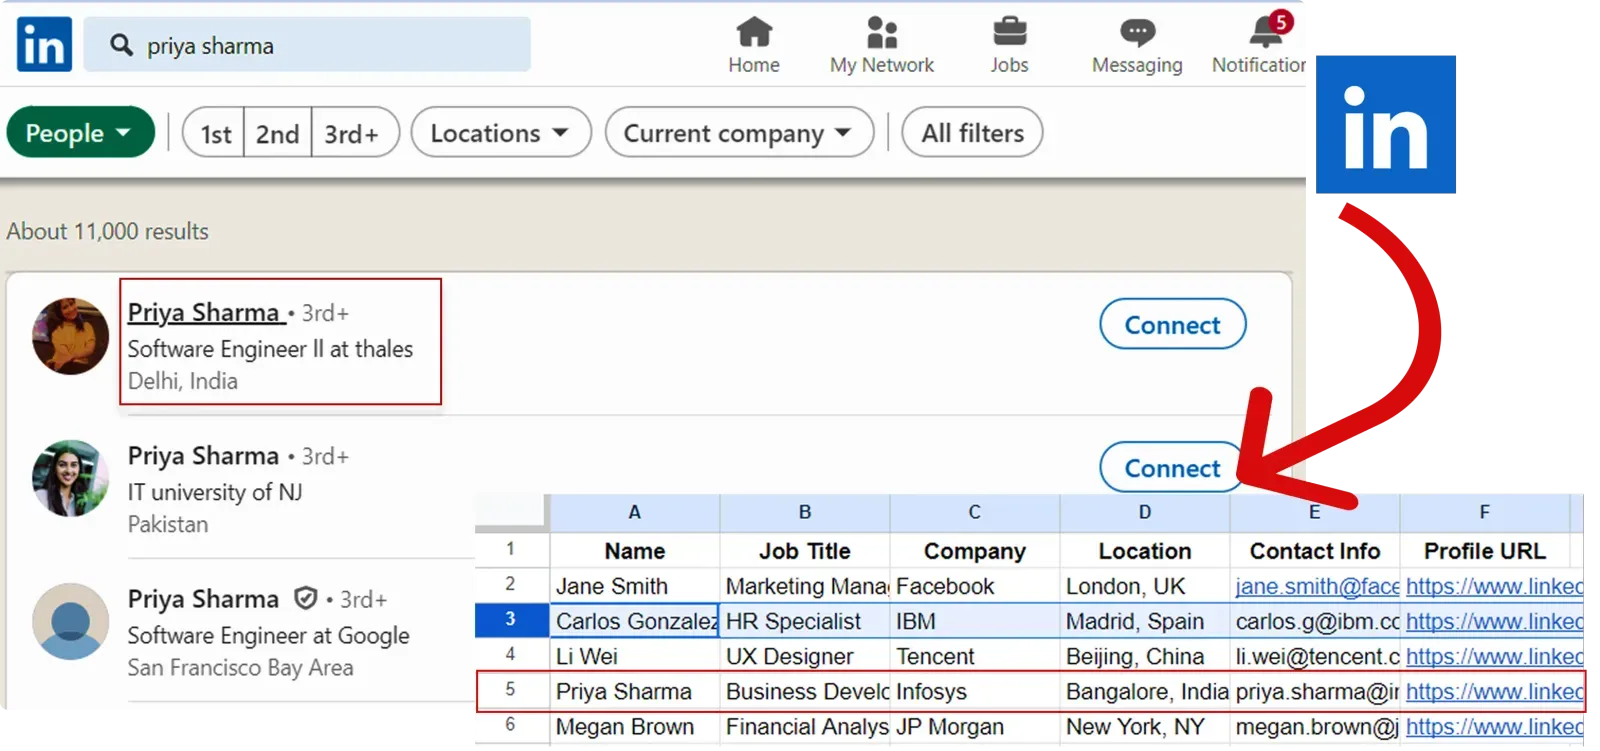The height and width of the screenshot is (751, 1600).
Task: Open the Notifications bell icon
Action: (1267, 31)
